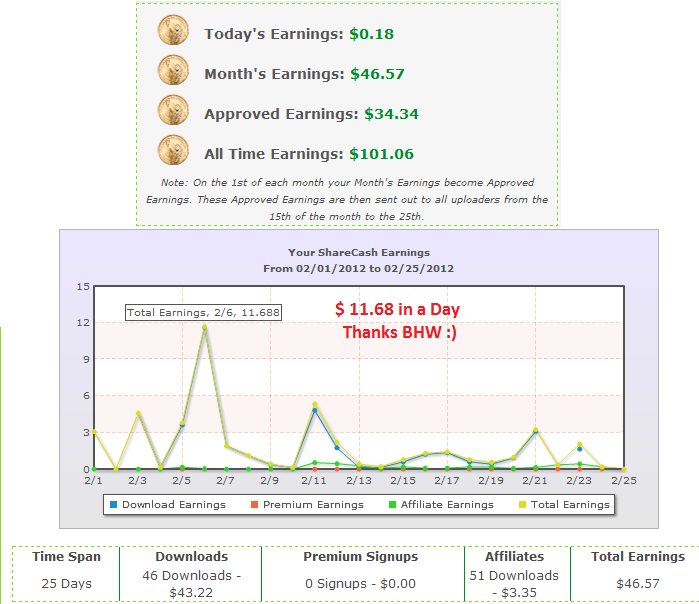Click the coin icon beside Approved Earnings
Viewport: 699px width, 604px height.
173,110
